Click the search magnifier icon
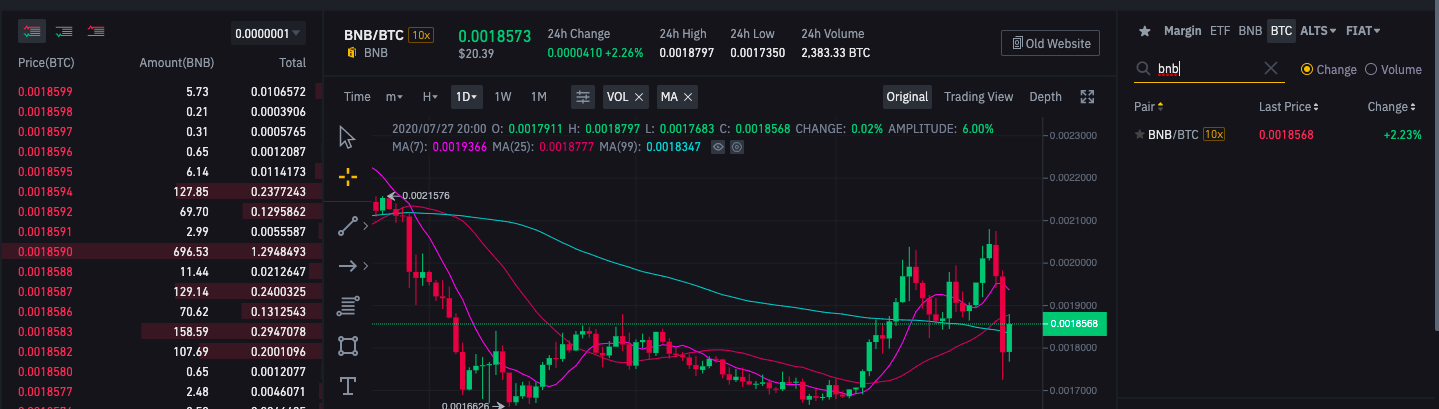The width and height of the screenshot is (1439, 409). point(1142,69)
